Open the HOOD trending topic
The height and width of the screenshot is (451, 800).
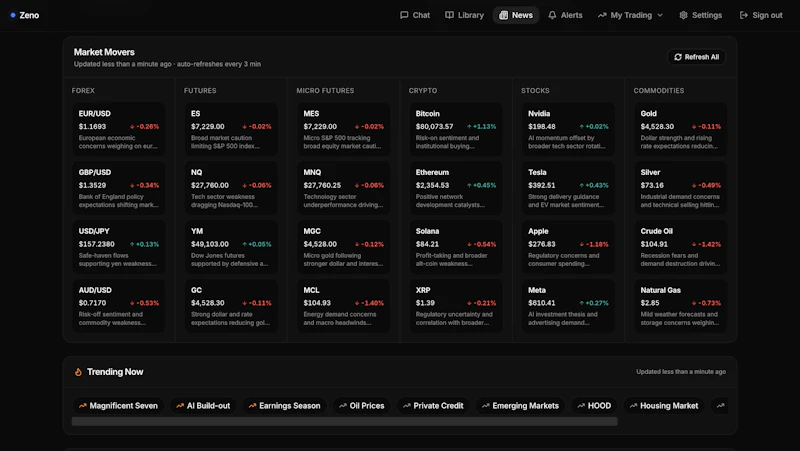click(x=594, y=406)
